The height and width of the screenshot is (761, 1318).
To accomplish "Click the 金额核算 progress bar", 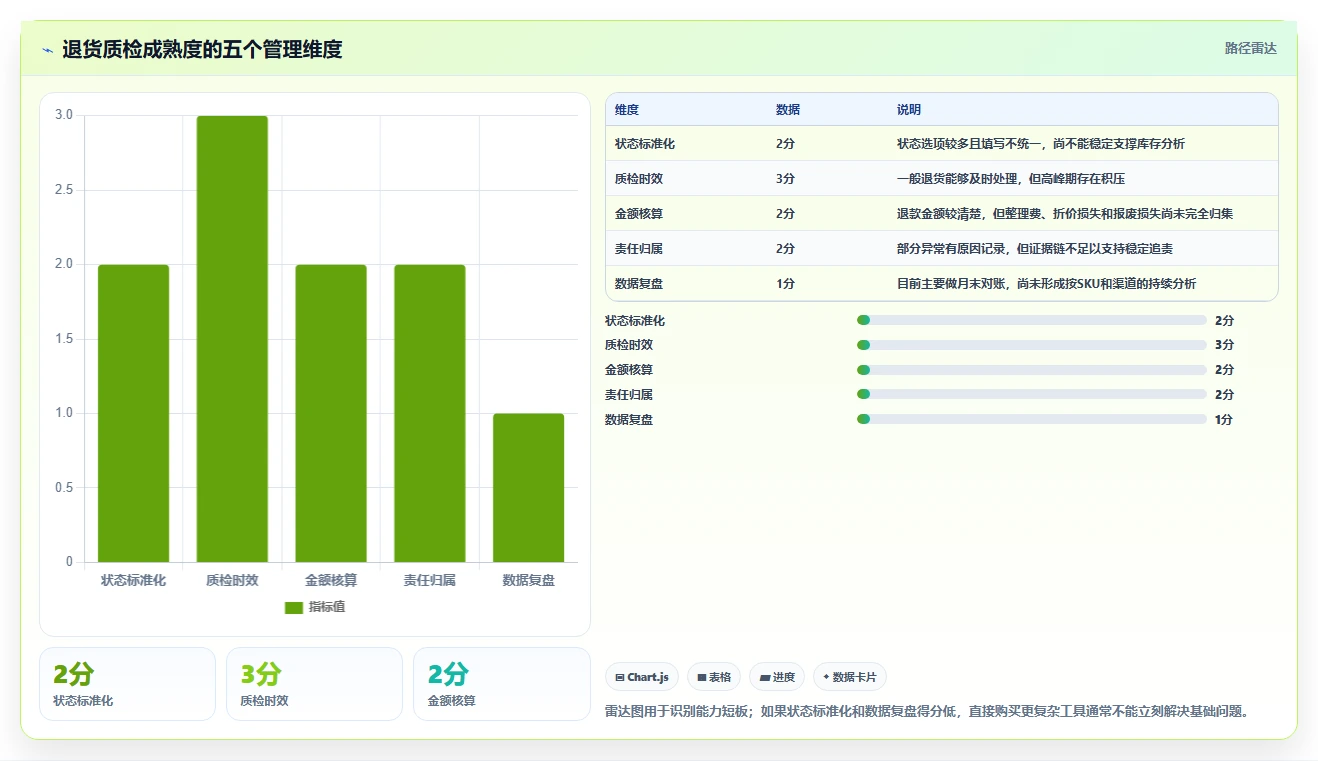I will click(x=1031, y=370).
